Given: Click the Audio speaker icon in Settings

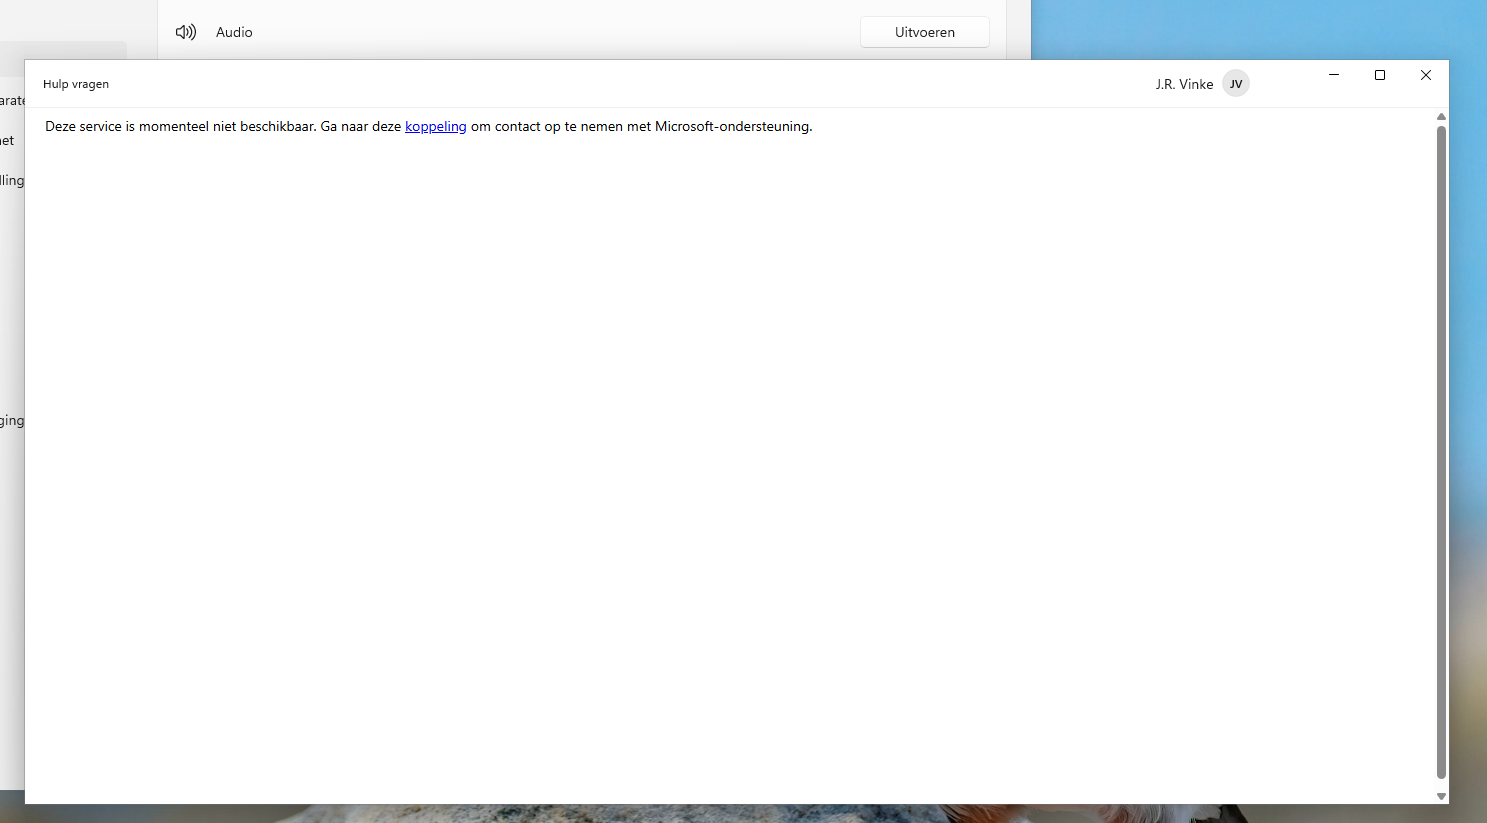Looking at the screenshot, I should [x=186, y=32].
